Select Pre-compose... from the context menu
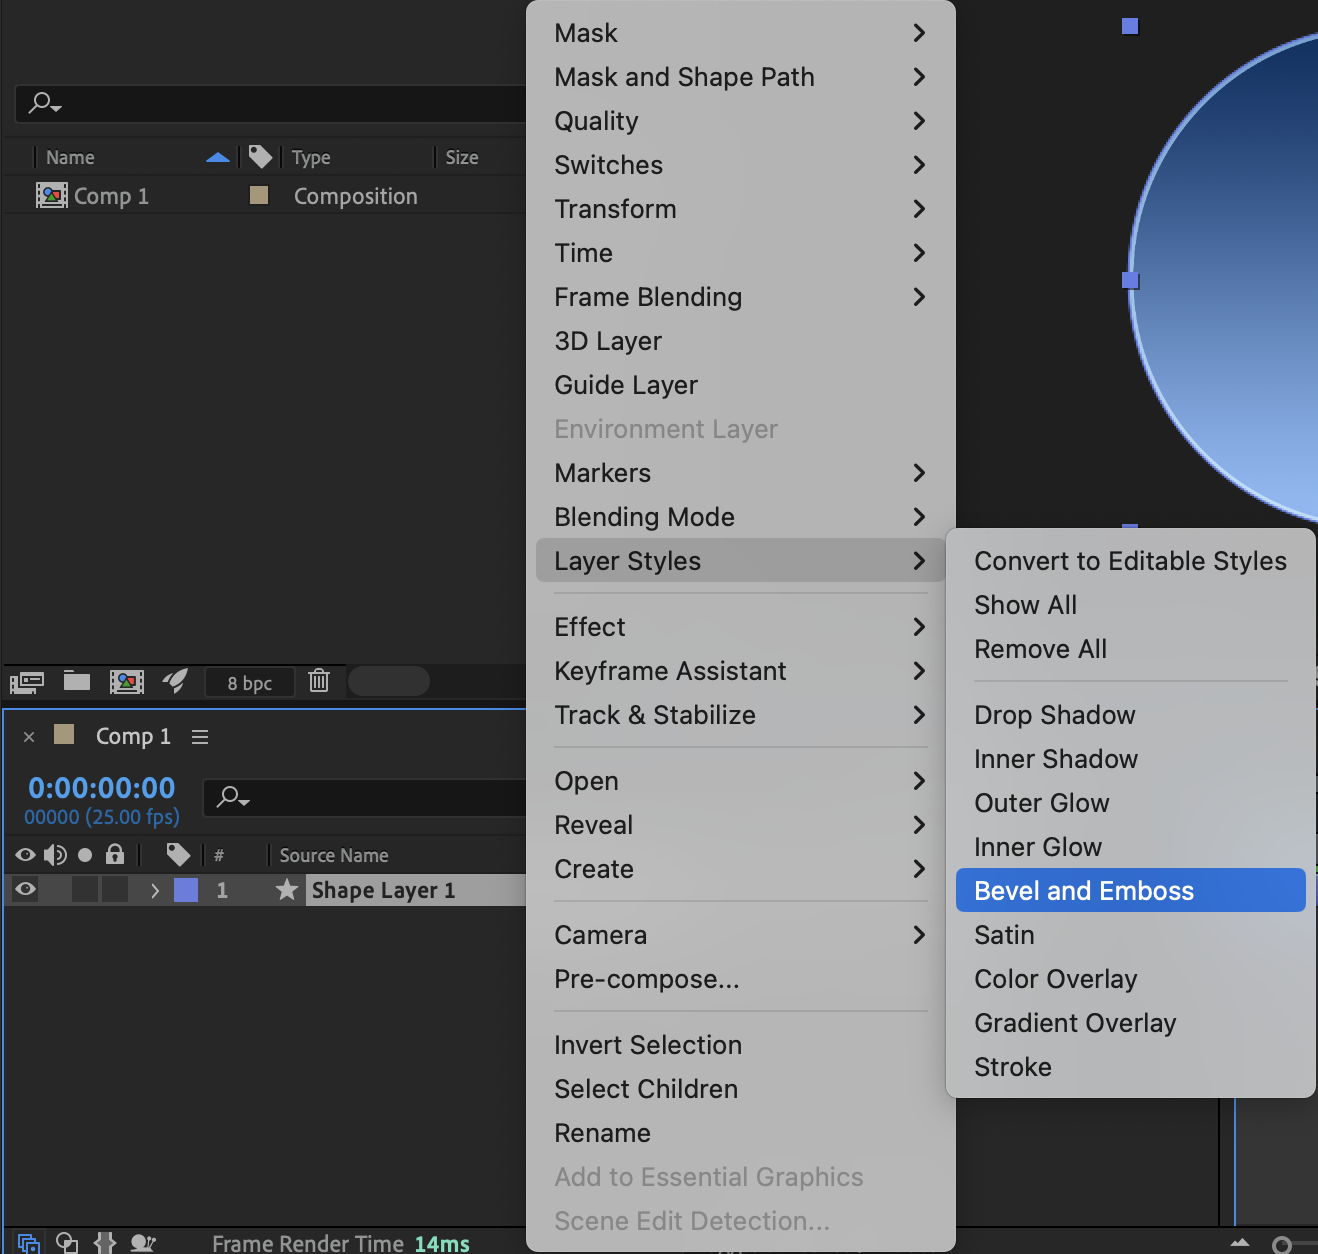The image size is (1318, 1254). coord(741,979)
